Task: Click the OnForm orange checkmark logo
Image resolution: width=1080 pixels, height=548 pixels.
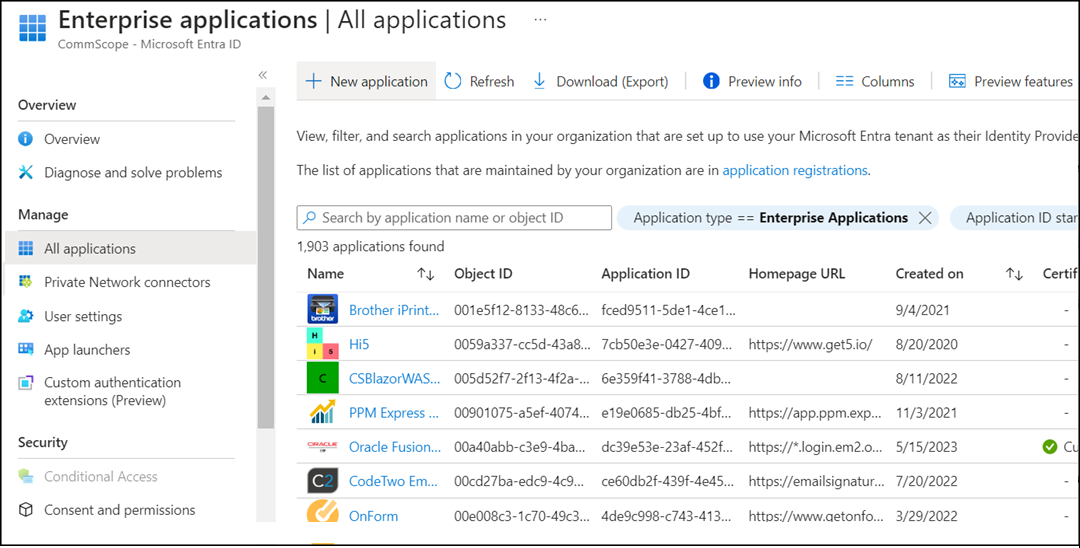Action: (x=322, y=513)
